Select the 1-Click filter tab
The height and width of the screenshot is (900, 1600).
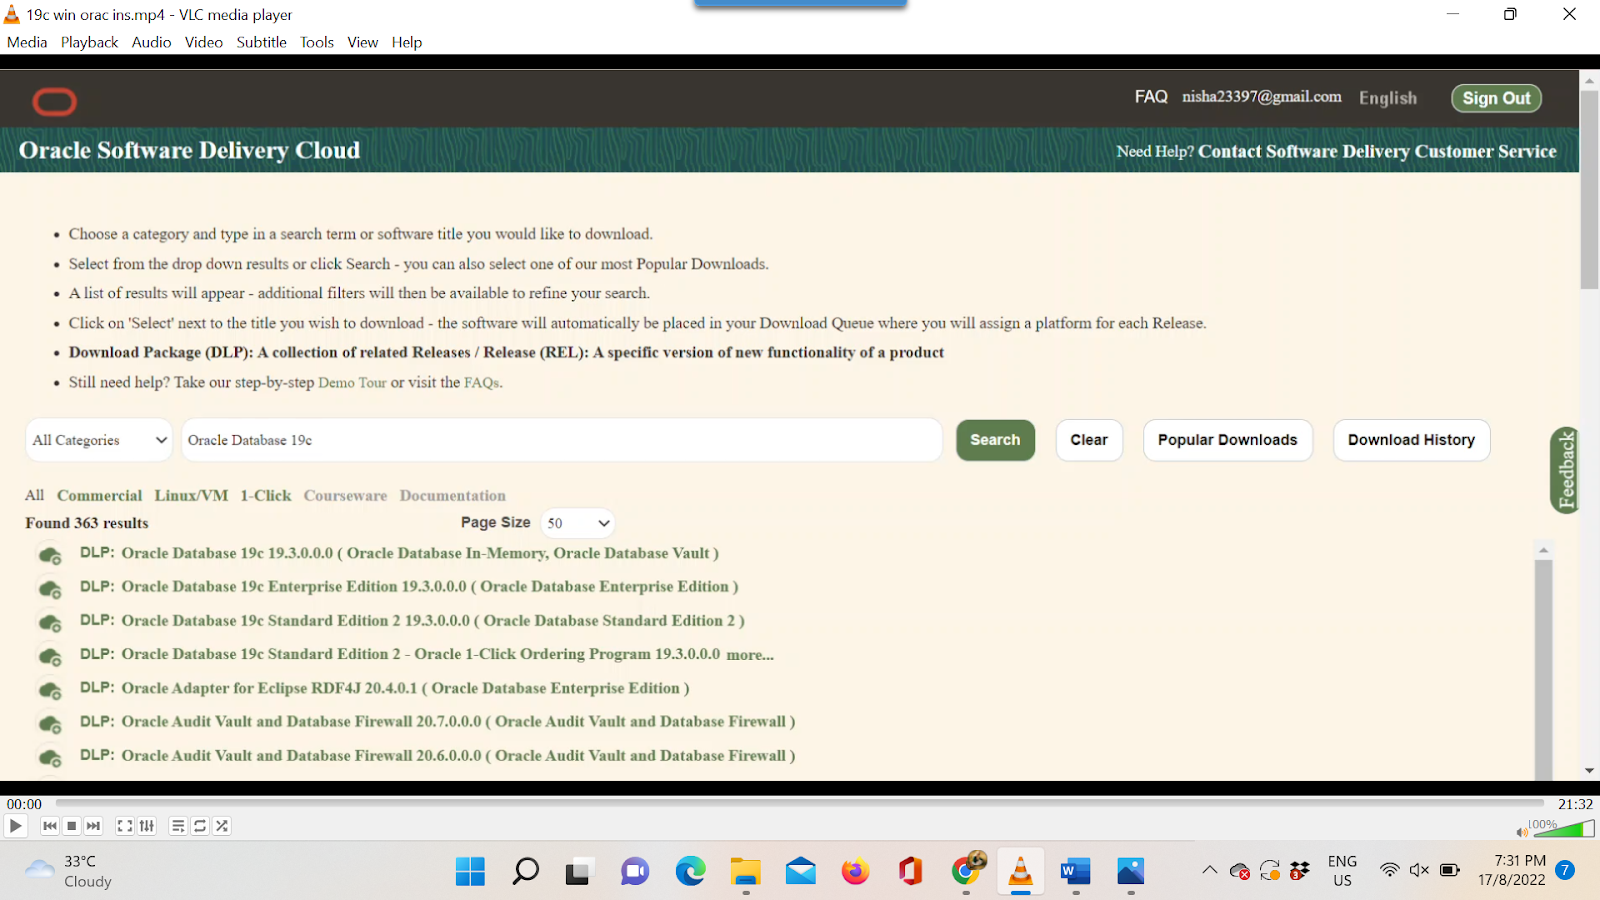tap(266, 496)
